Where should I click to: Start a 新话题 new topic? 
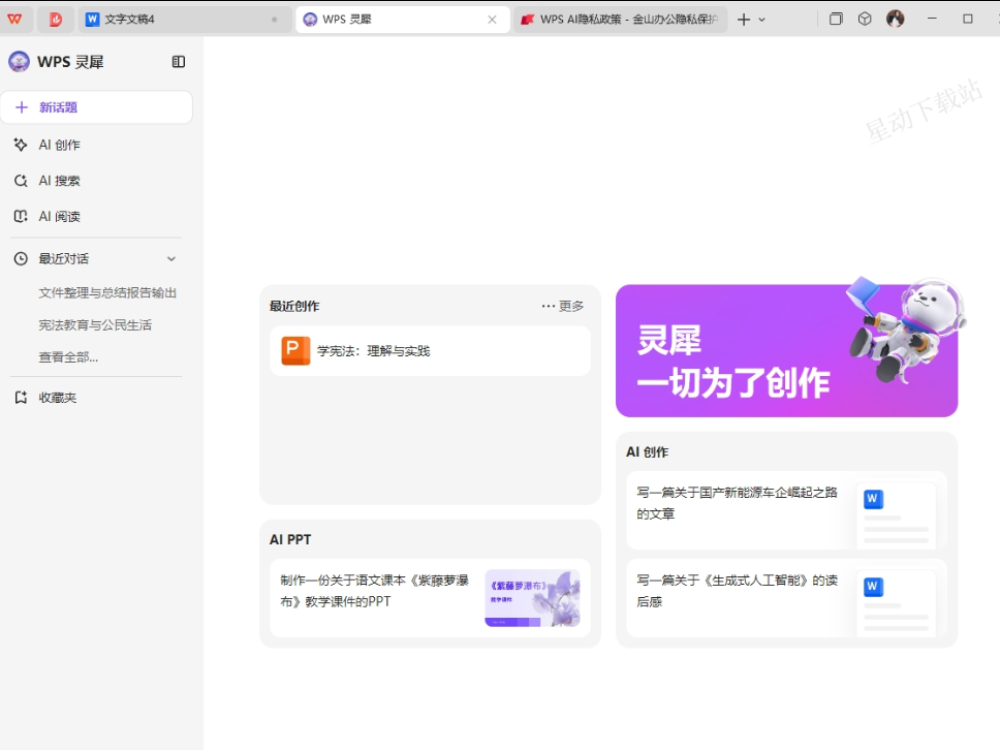pos(96,107)
